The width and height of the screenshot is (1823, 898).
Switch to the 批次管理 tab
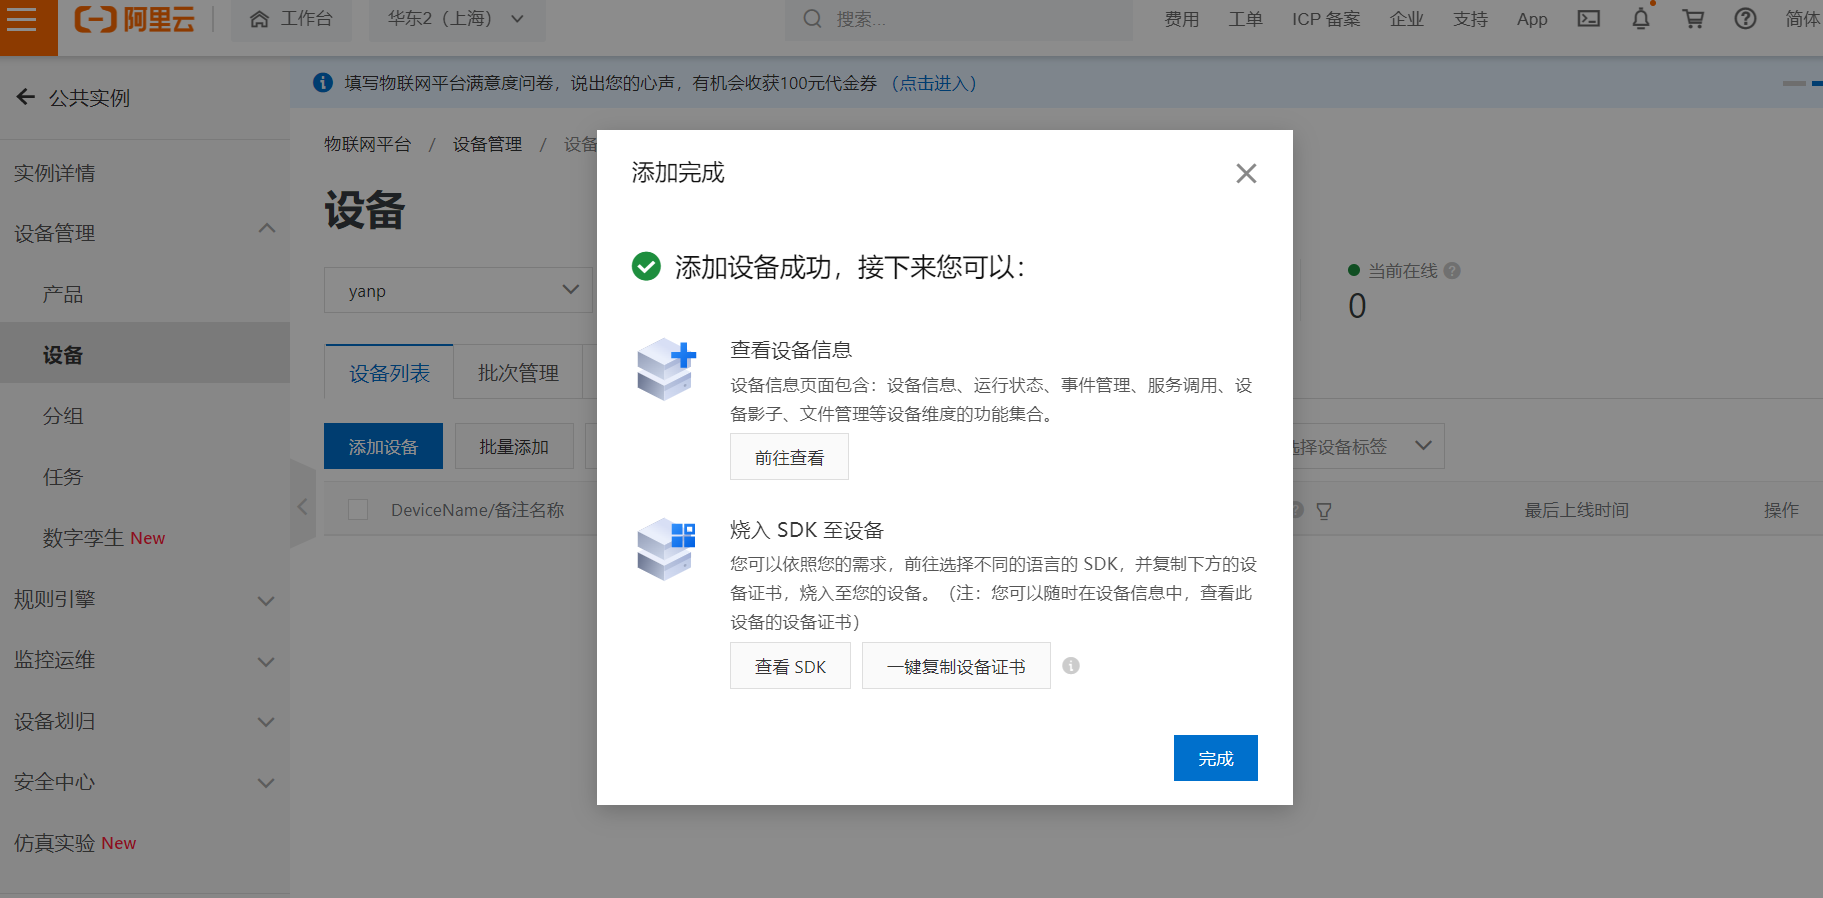click(518, 373)
